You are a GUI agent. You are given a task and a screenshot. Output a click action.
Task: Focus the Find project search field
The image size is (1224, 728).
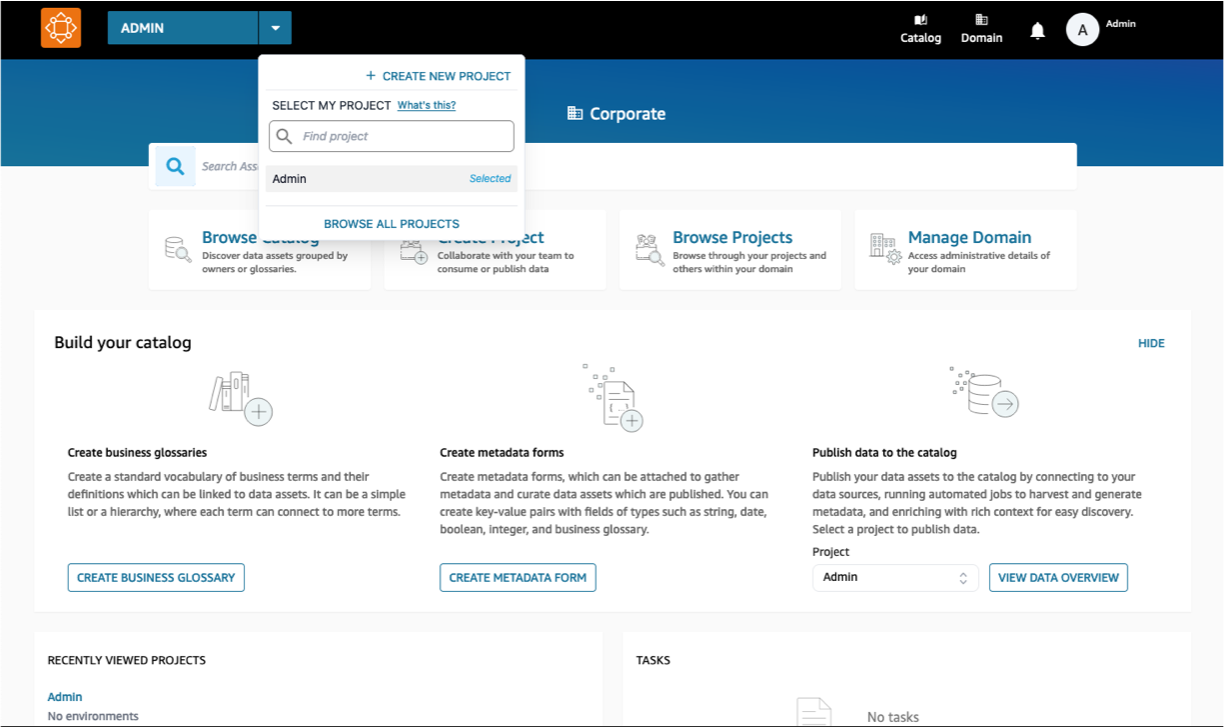[x=392, y=136]
